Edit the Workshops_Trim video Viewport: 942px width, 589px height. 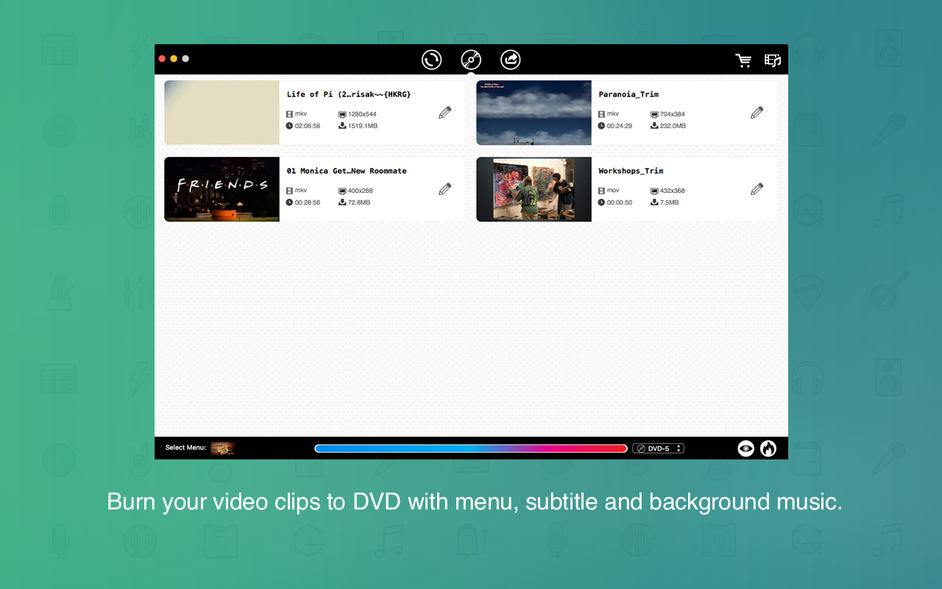click(757, 189)
